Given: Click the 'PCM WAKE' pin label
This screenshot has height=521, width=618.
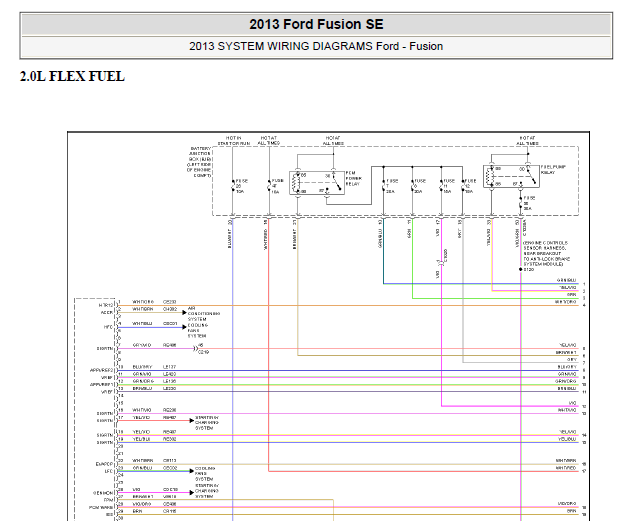Looking at the screenshot, I should click(x=101, y=508).
